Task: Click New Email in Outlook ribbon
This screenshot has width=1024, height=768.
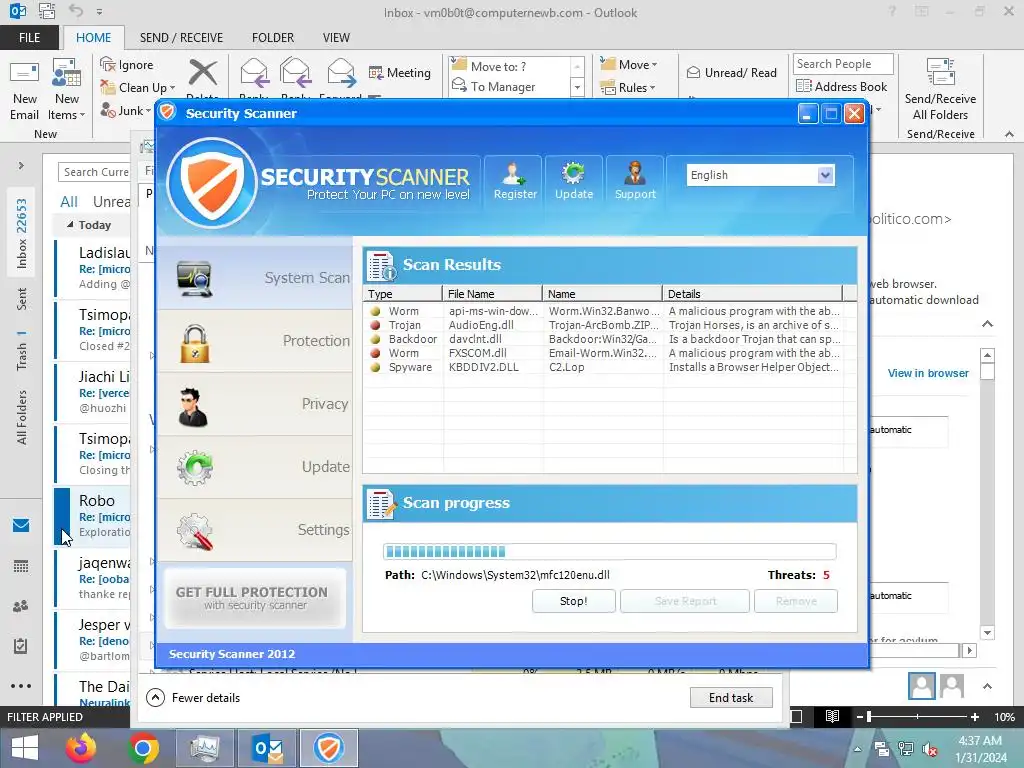Action: coord(24,91)
